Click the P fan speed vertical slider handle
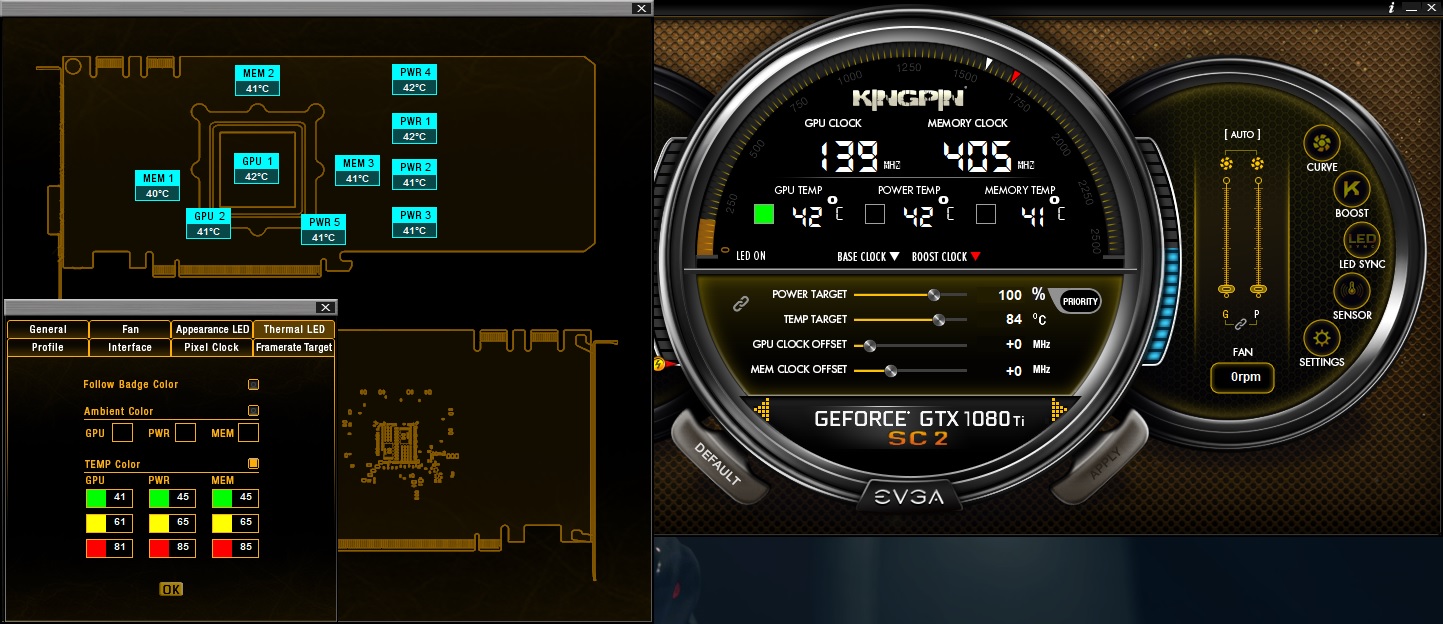 pyautogui.click(x=1258, y=290)
